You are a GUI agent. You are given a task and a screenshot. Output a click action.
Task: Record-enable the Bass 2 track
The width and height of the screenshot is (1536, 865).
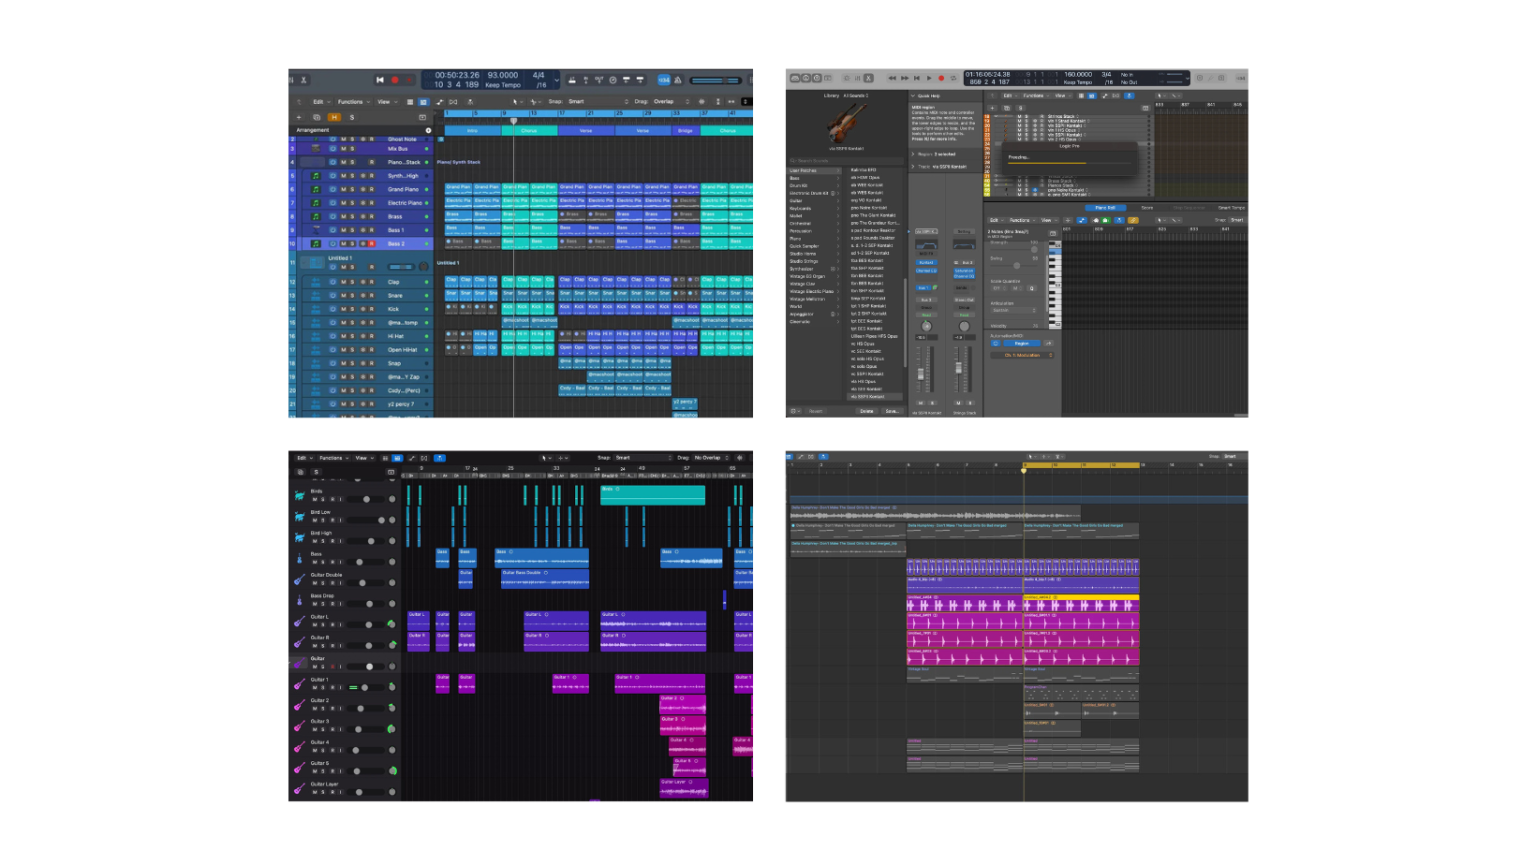372,243
